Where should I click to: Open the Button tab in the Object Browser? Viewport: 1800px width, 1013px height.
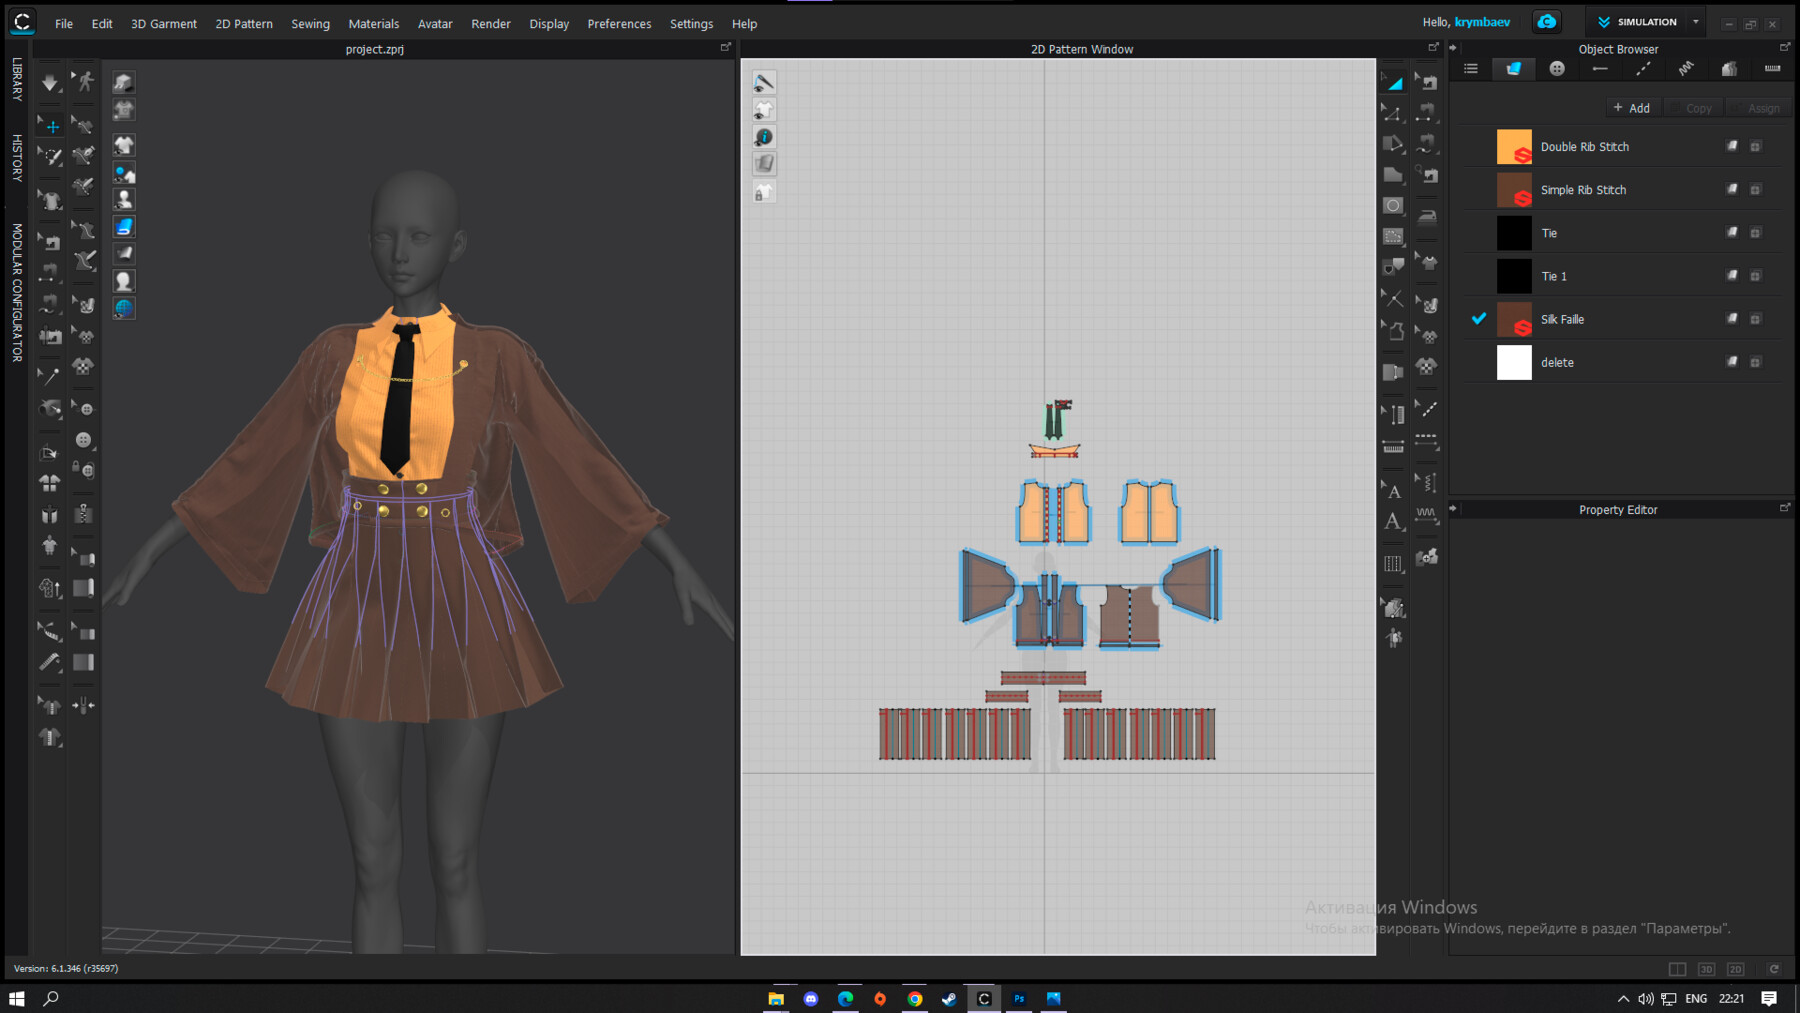1557,68
